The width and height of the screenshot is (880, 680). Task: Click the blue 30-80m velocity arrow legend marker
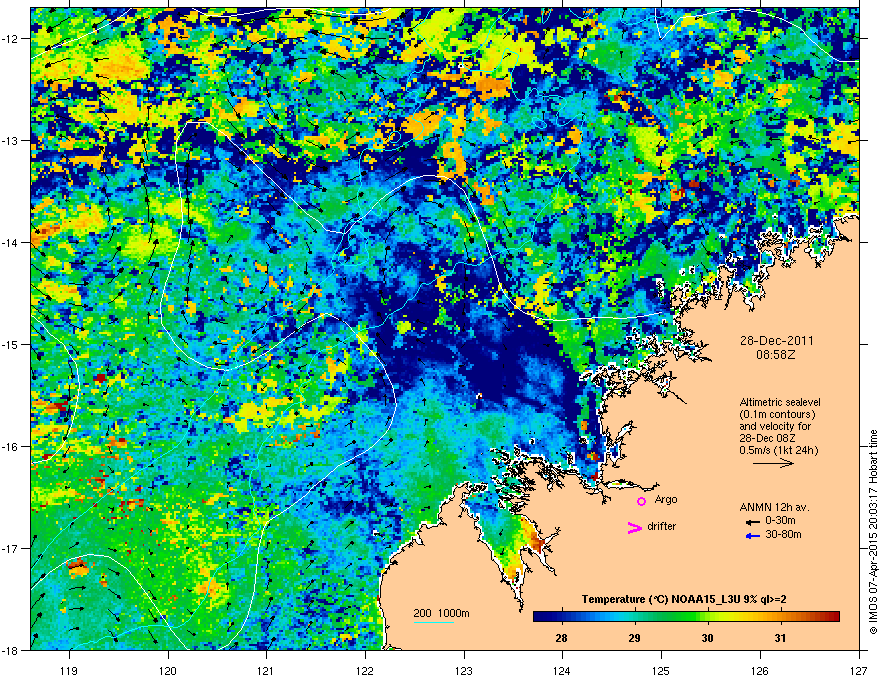[753, 536]
